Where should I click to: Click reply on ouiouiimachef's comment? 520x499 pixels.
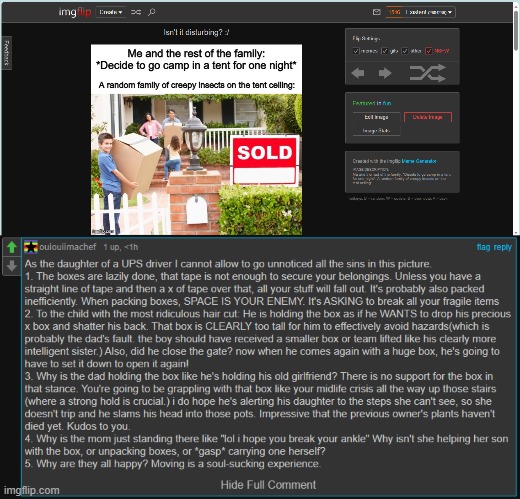tap(503, 247)
